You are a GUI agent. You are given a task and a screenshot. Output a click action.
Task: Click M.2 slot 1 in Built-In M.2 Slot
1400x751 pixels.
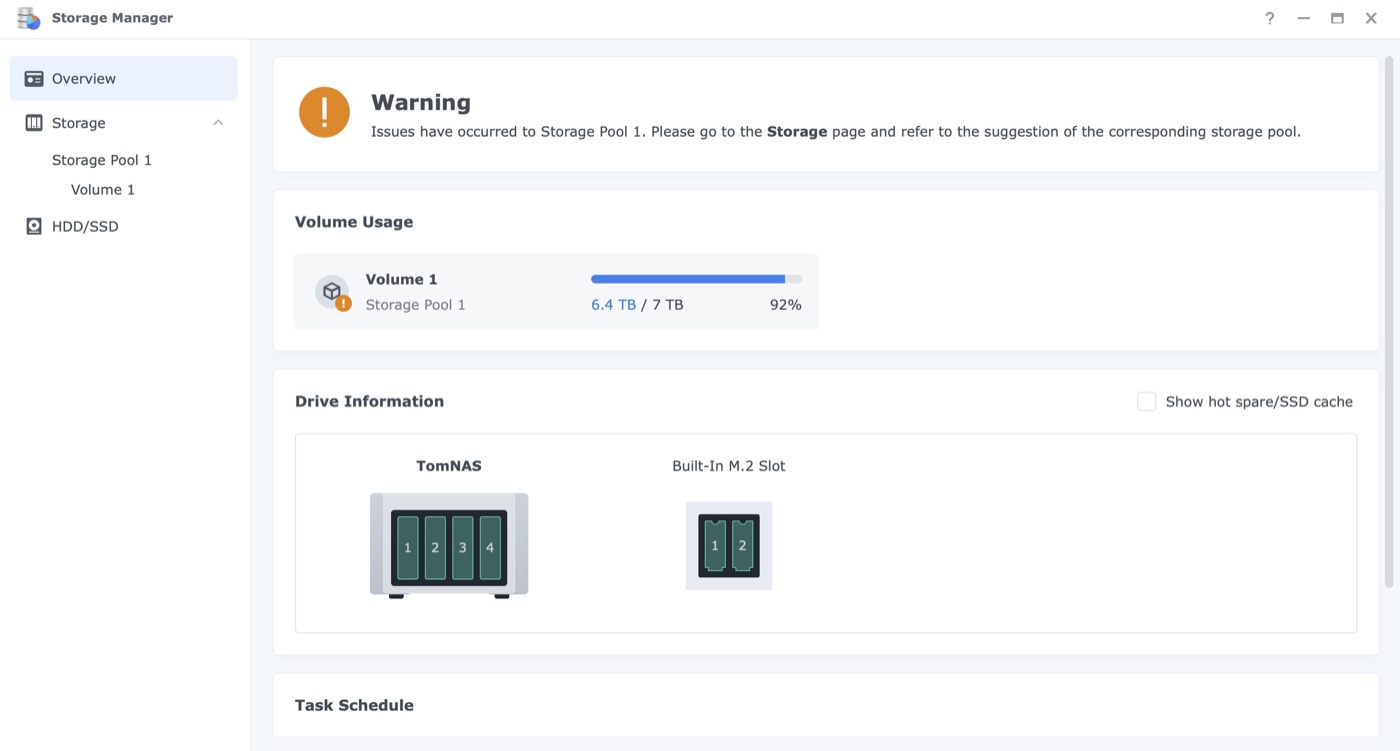[x=715, y=546]
